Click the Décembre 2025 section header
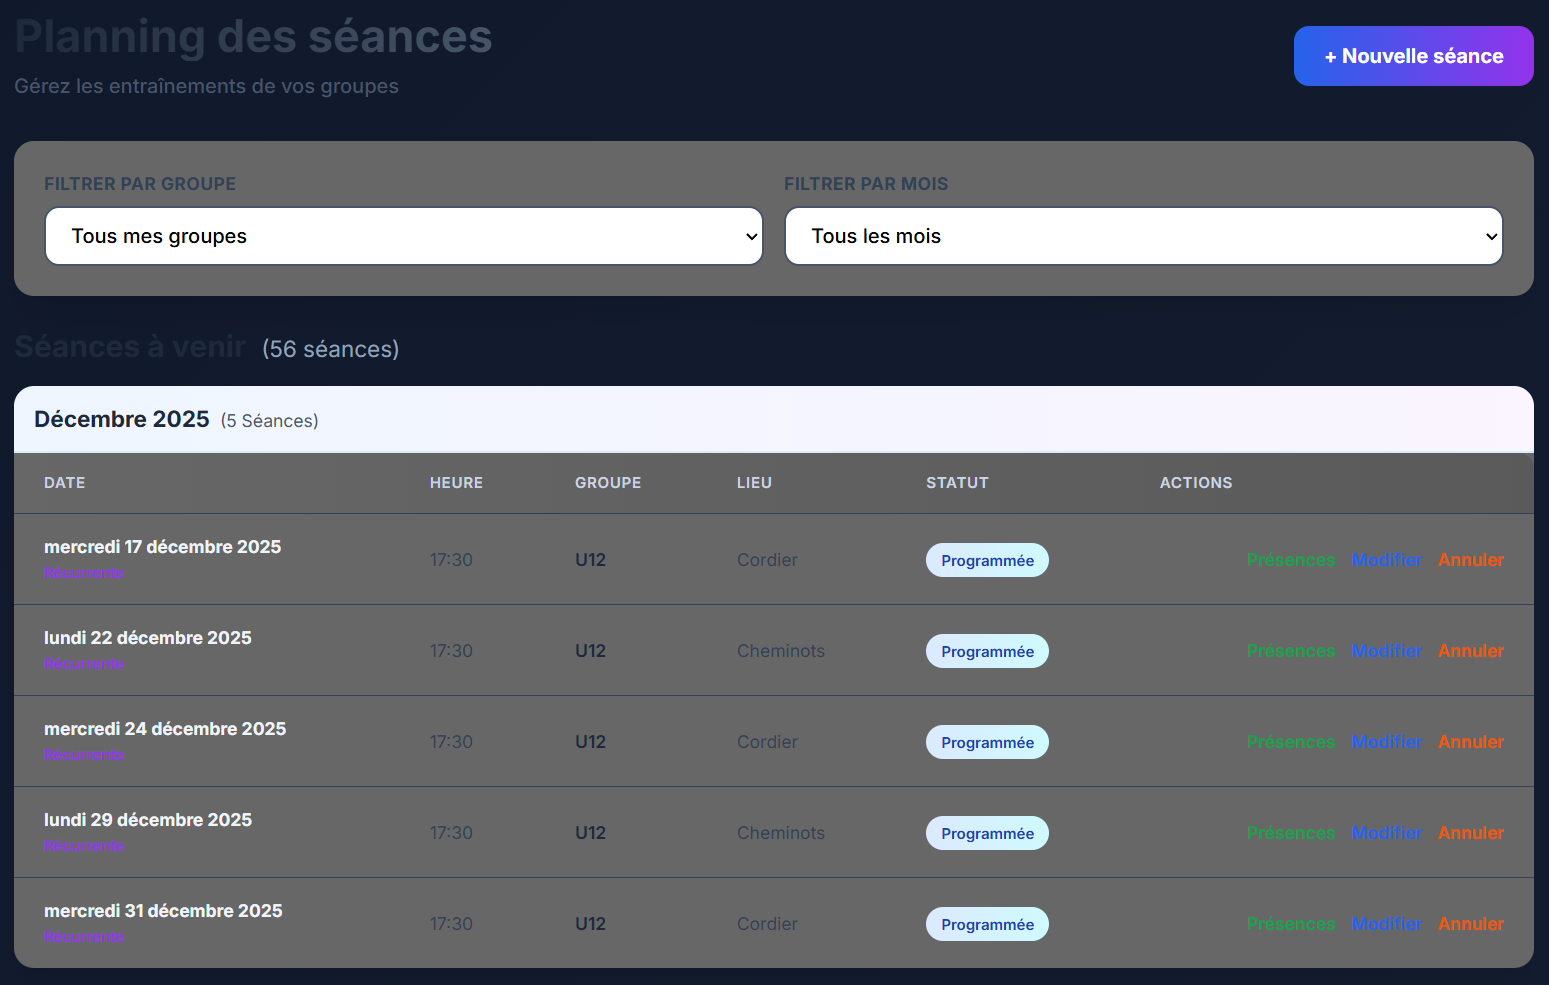The image size is (1549, 985). 122,419
